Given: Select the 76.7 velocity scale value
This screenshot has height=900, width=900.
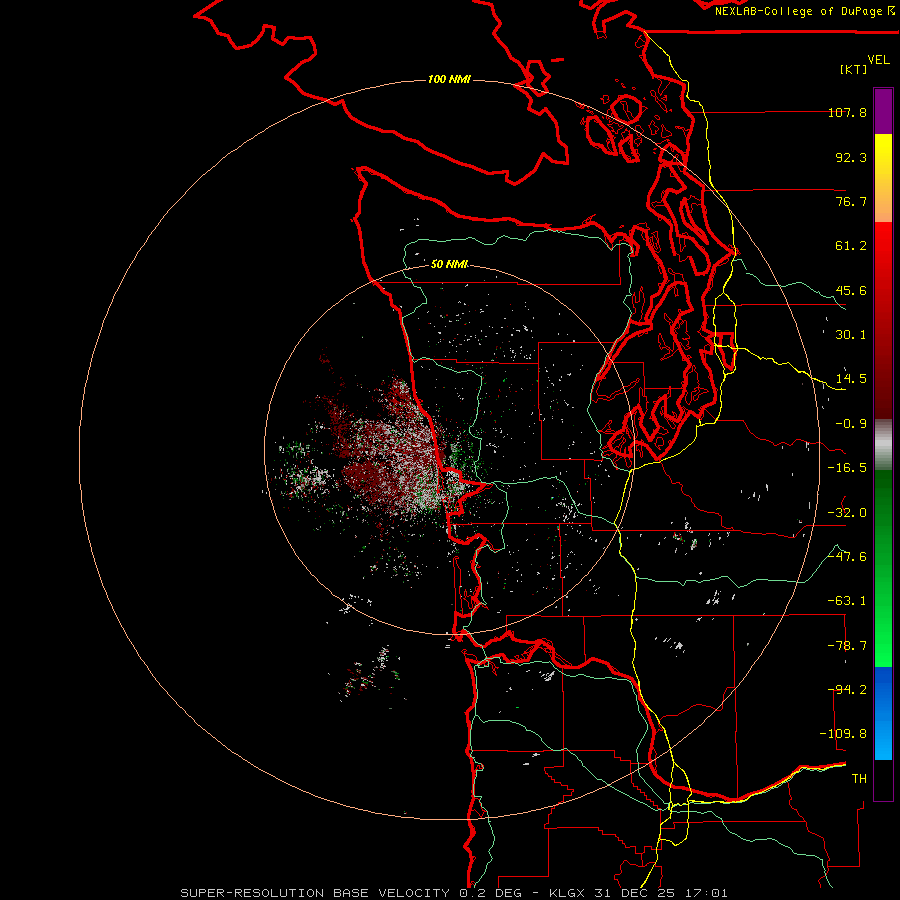Looking at the screenshot, I should [851, 201].
